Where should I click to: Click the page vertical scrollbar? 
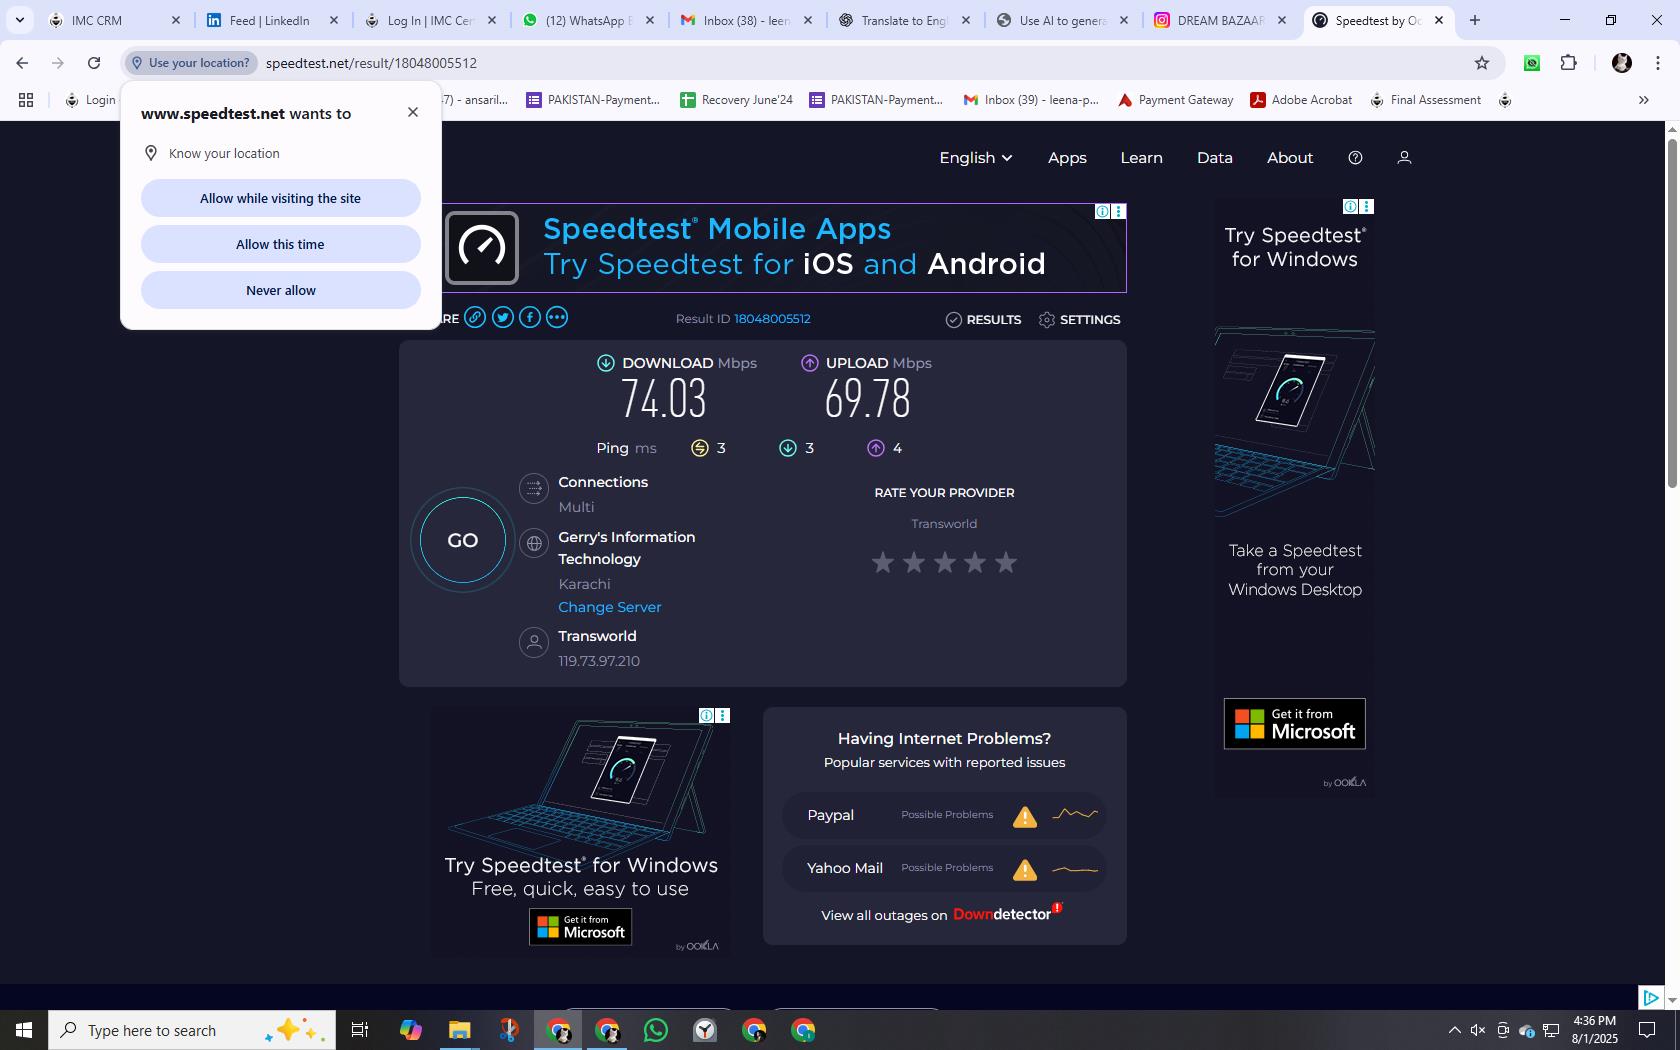click(x=1671, y=313)
